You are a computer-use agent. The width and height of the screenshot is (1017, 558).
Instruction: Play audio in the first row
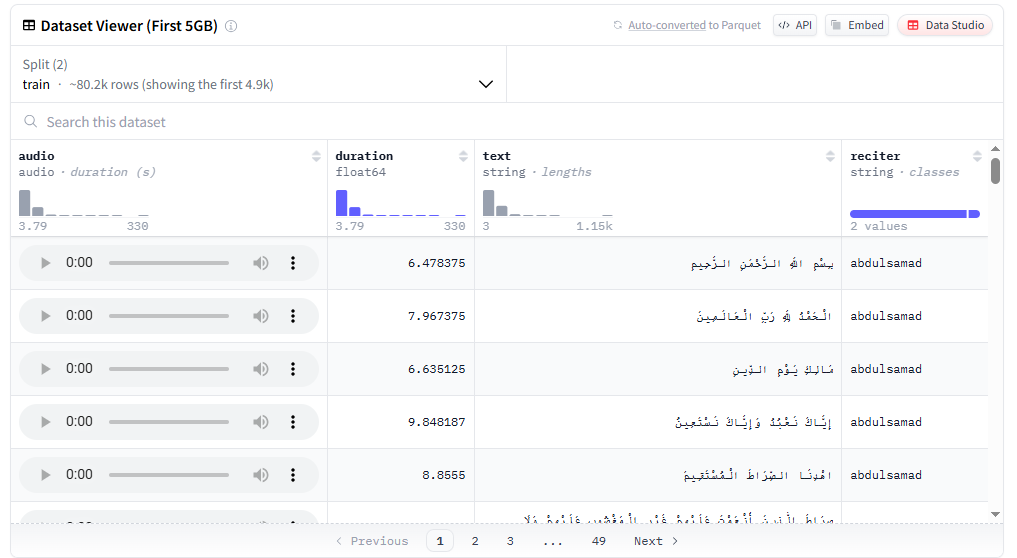(45, 263)
